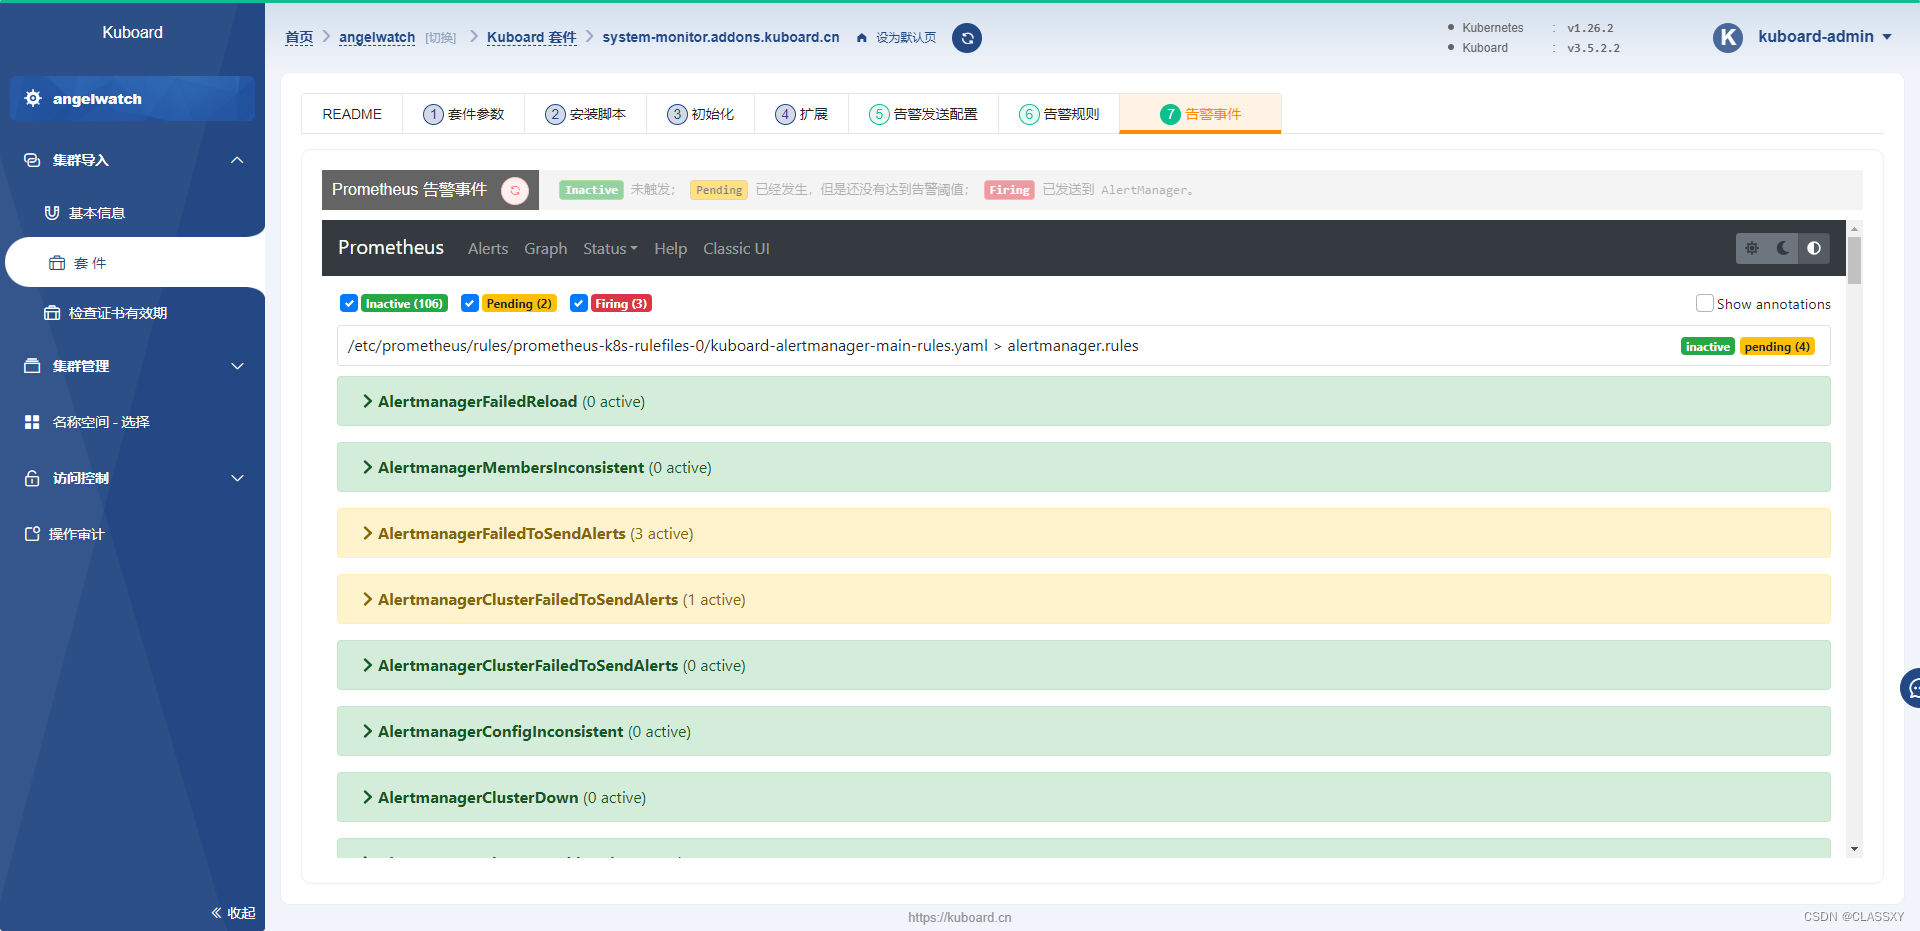Collapse the 集群导入 sidebar section
Image resolution: width=1920 pixels, height=931 pixels.
[x=237, y=160]
